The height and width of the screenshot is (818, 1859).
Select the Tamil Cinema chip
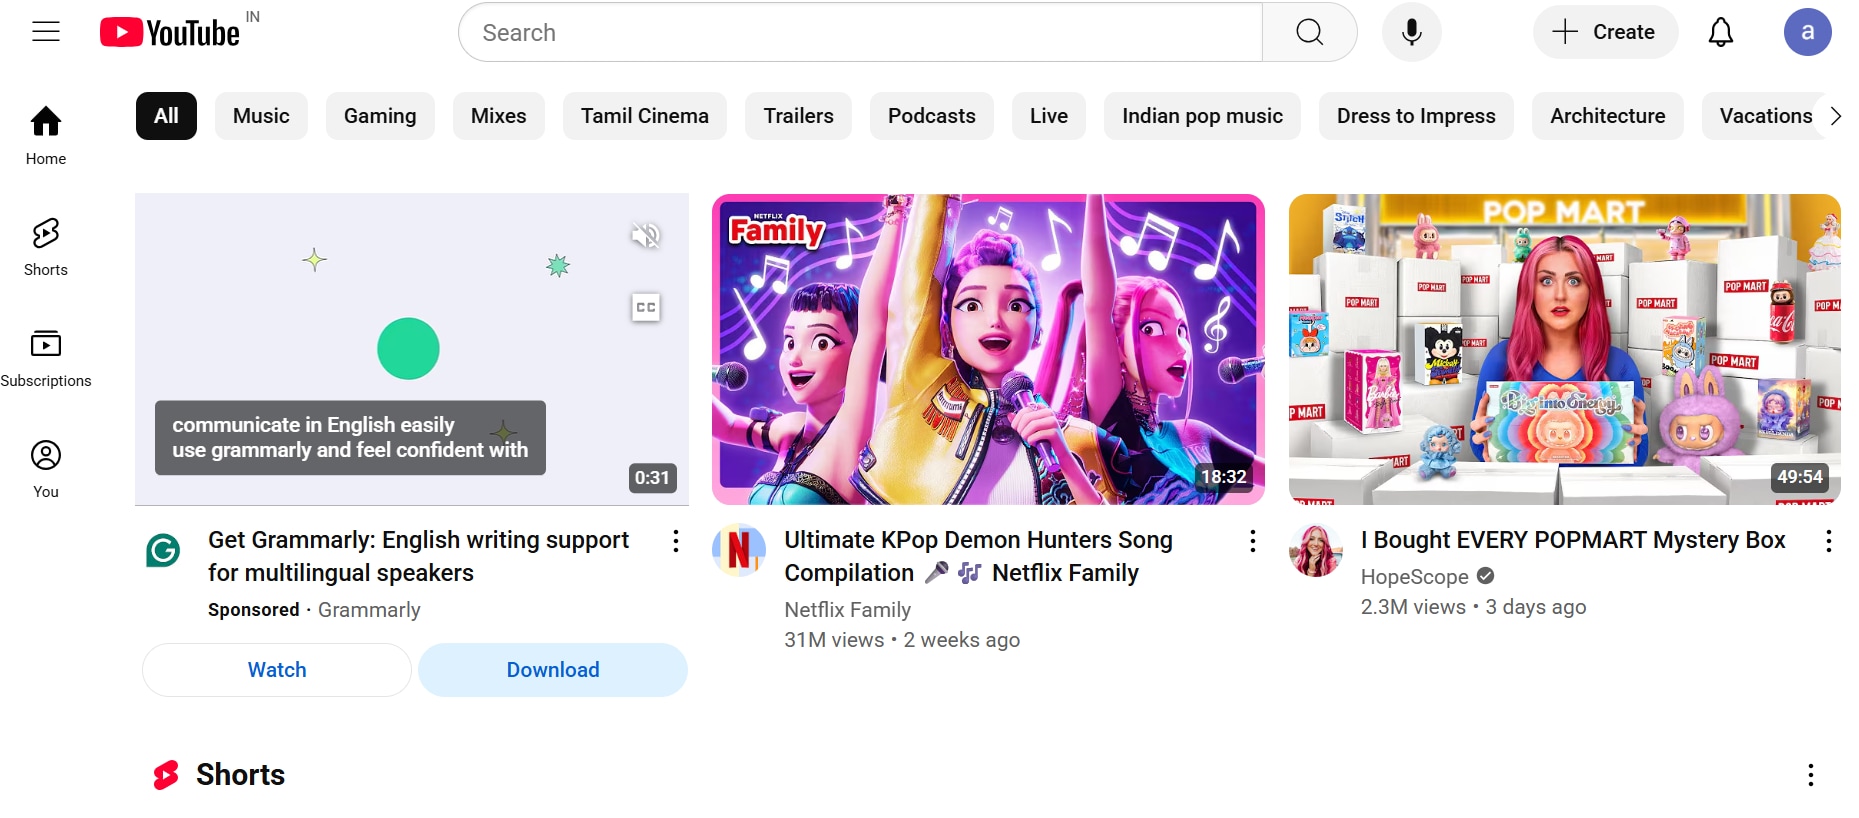(645, 116)
